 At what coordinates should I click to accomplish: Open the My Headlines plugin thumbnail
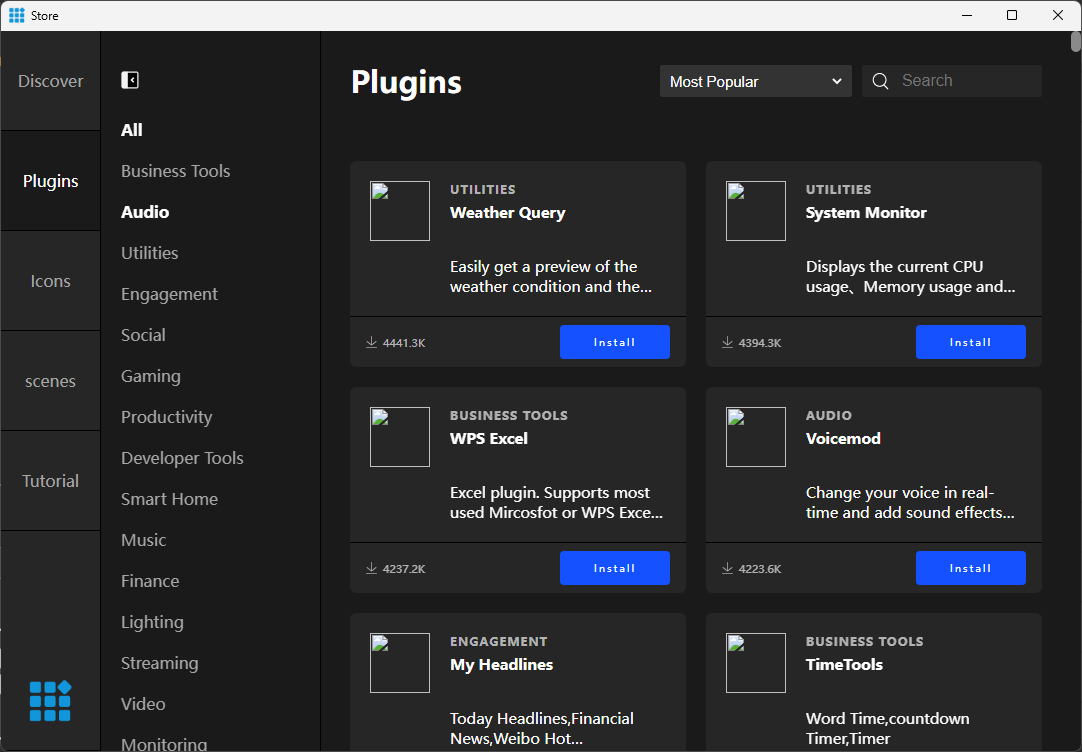coord(400,663)
